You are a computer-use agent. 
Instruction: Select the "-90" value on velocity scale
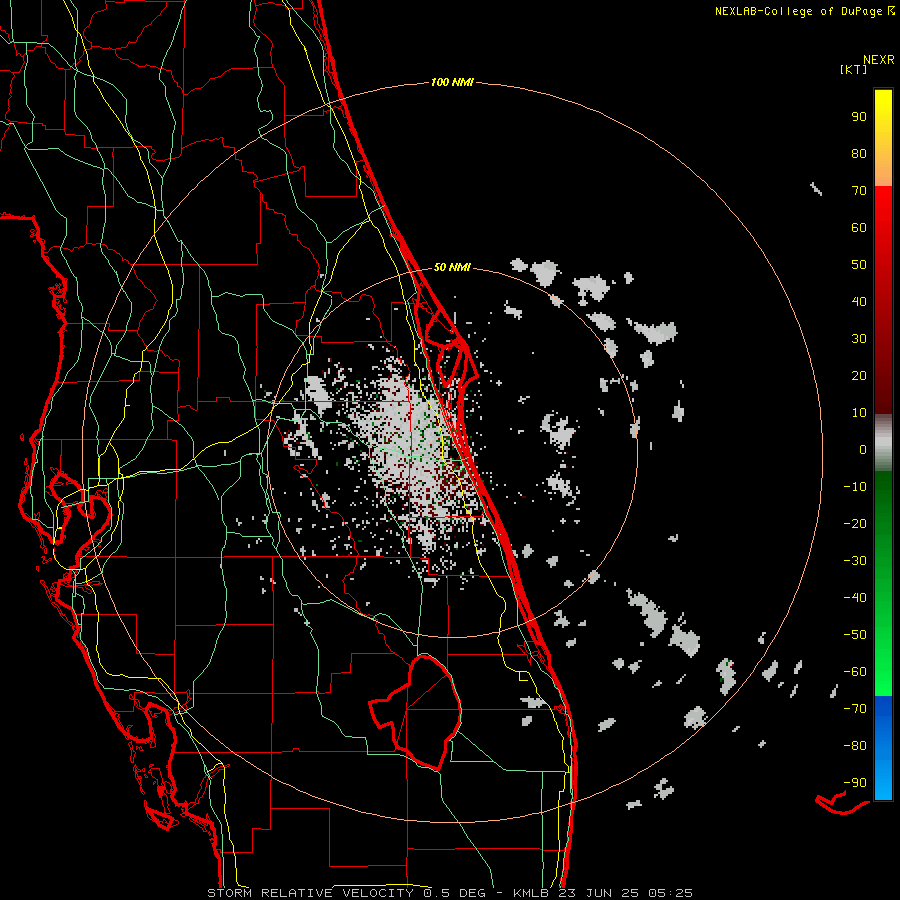[x=855, y=782]
